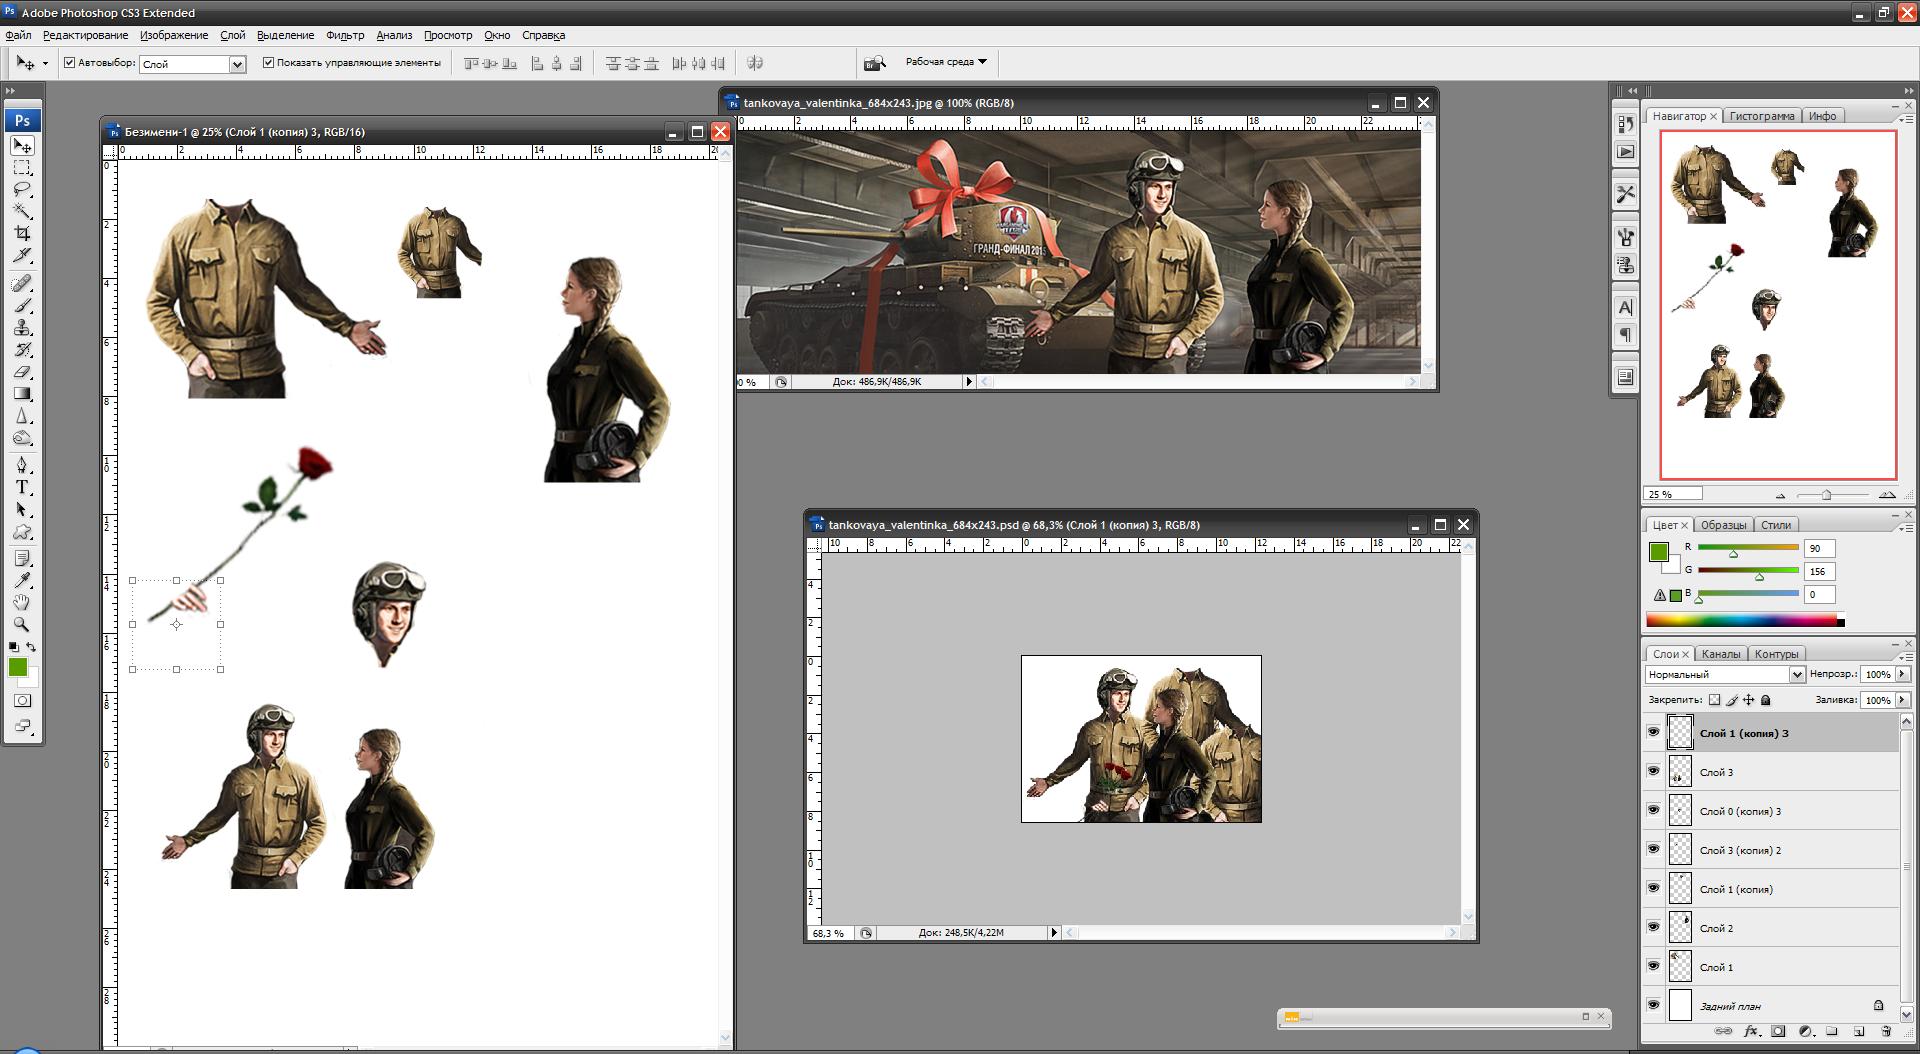Switch to the Zoom tool
Screen dimensions: 1920x1054
pyautogui.click(x=22, y=624)
